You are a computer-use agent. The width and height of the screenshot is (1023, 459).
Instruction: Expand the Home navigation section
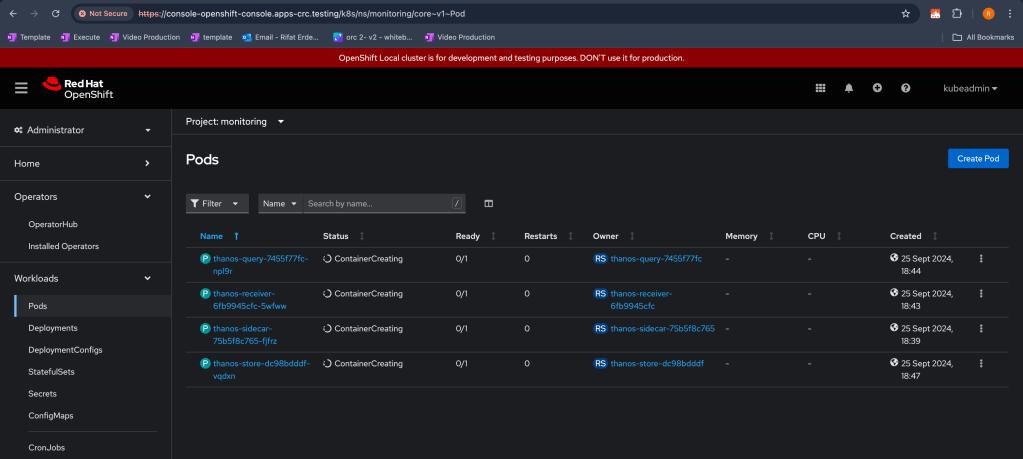click(x=85, y=164)
